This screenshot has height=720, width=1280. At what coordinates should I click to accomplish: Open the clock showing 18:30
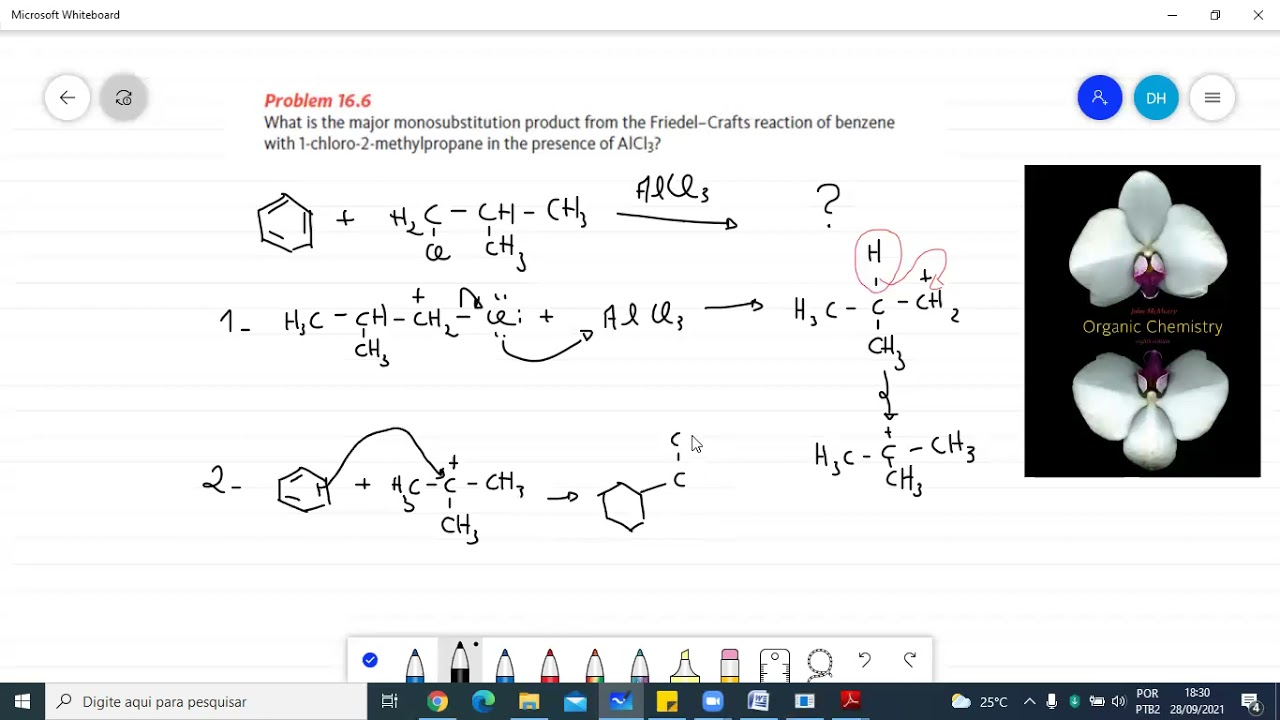pyautogui.click(x=1197, y=701)
